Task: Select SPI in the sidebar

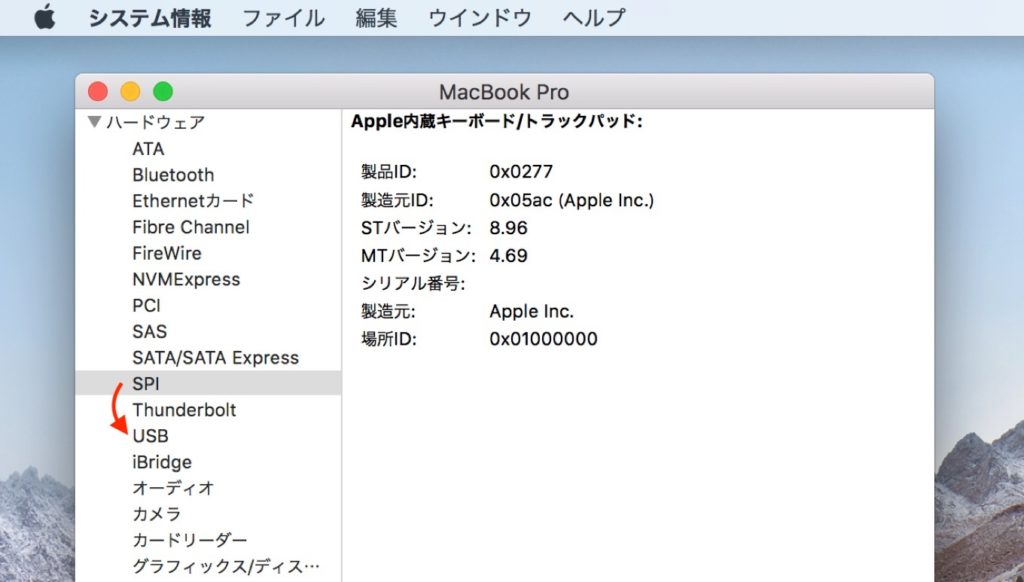Action: pos(147,383)
